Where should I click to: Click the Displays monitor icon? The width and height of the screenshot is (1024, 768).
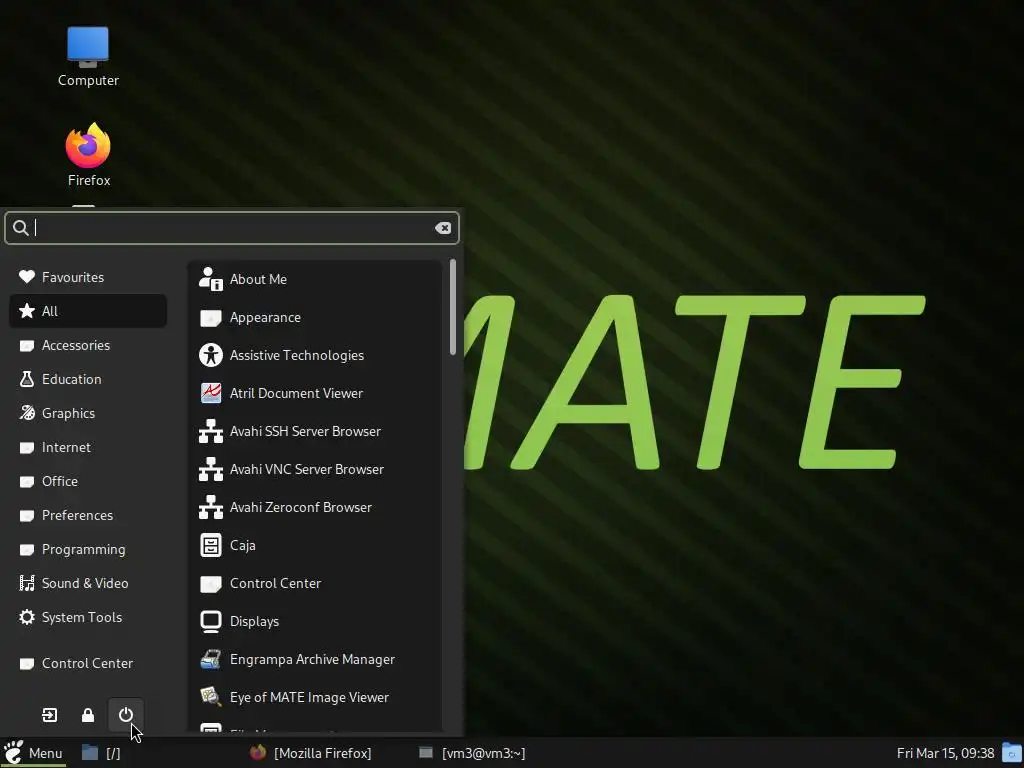[x=210, y=621]
